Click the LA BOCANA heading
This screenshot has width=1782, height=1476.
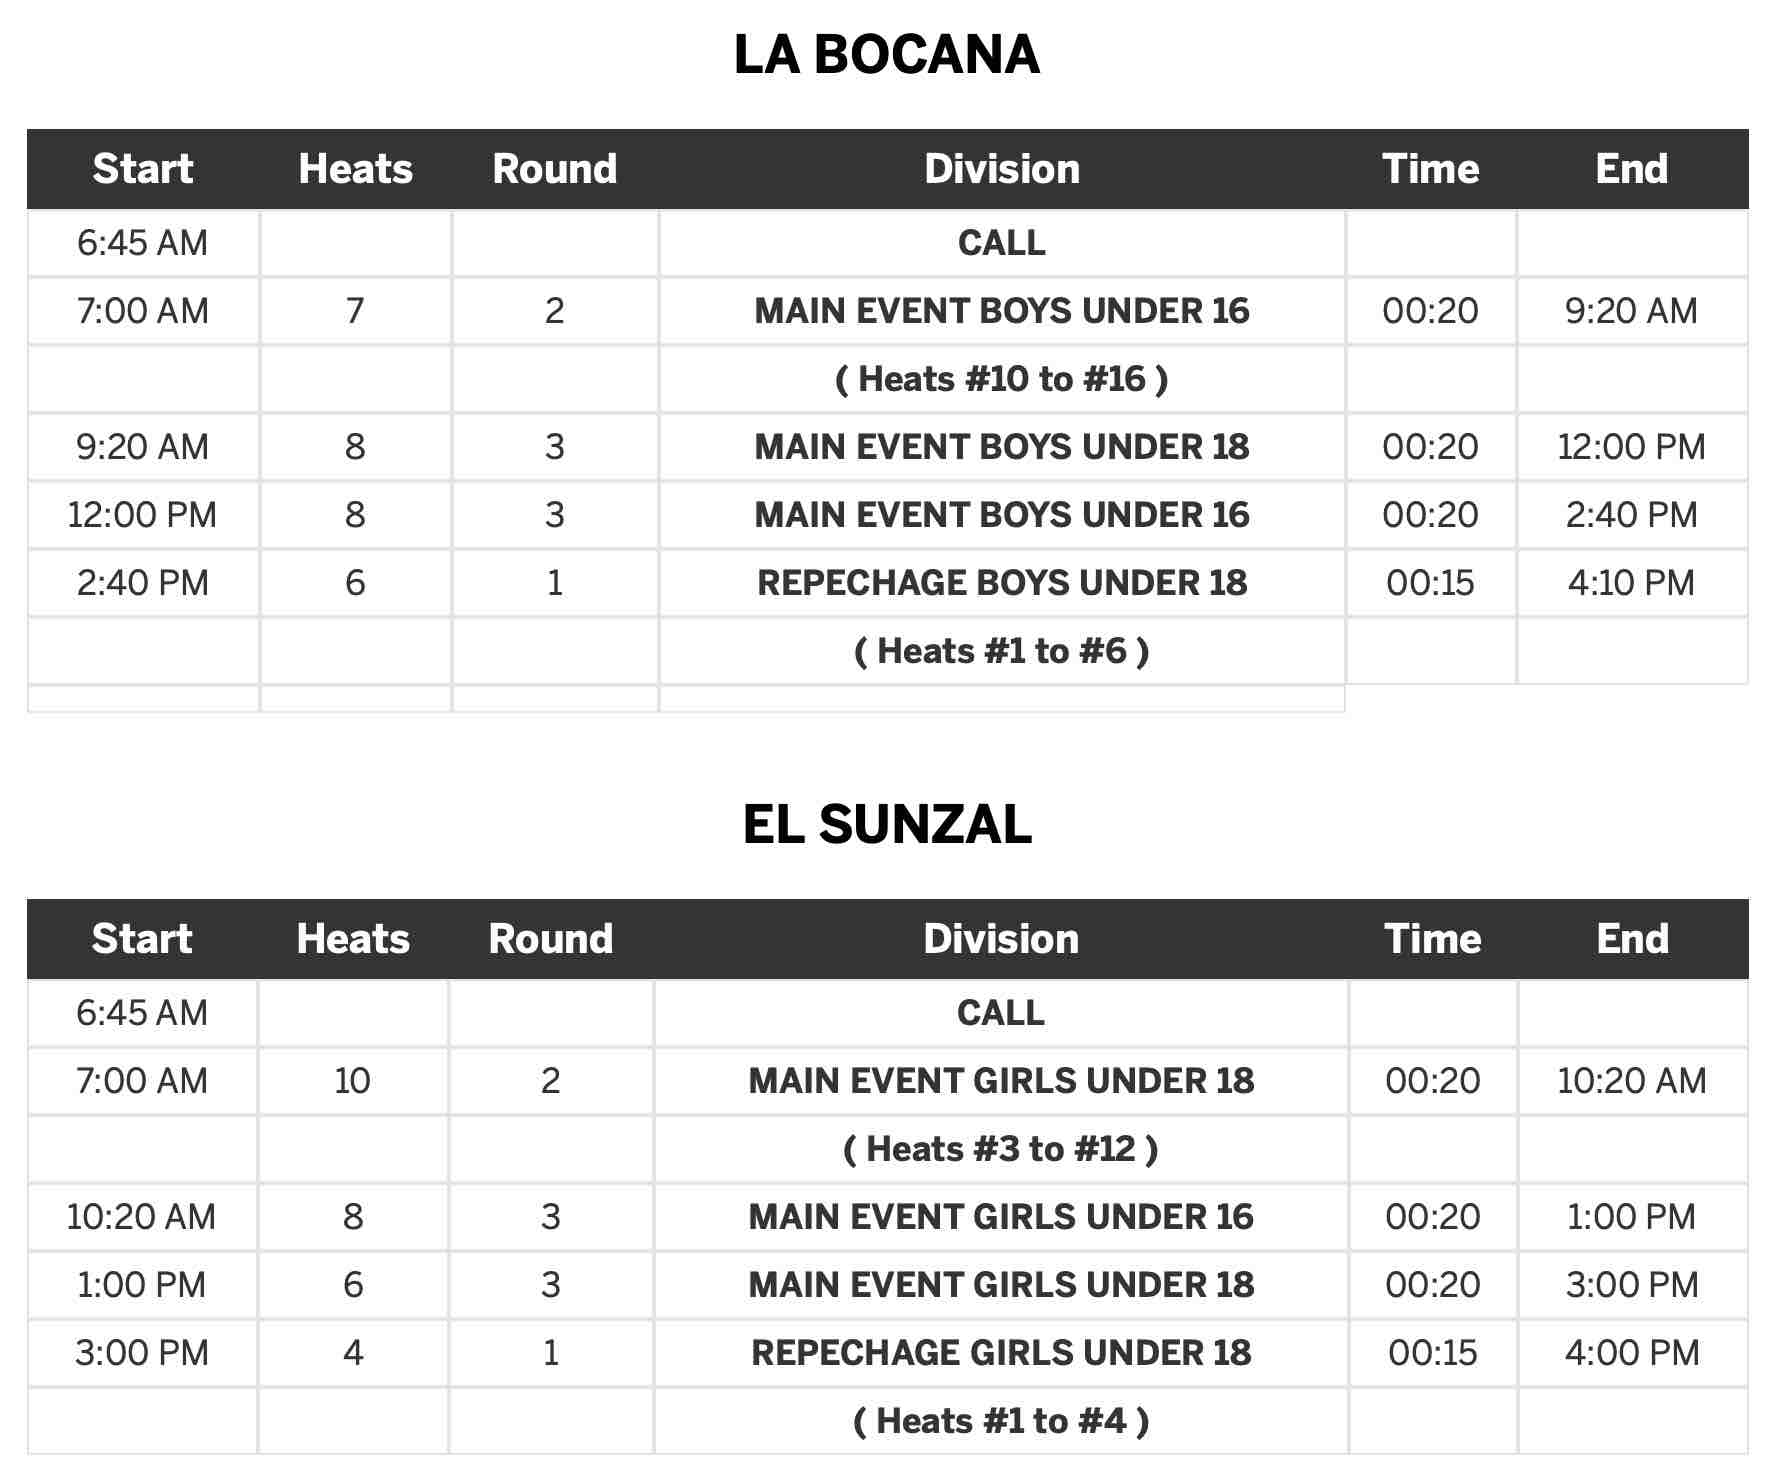(887, 55)
